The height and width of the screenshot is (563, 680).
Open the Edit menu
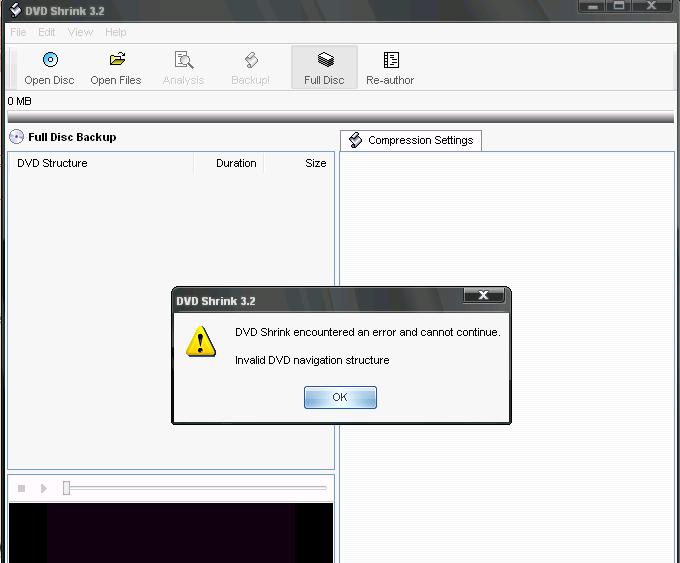tap(46, 32)
